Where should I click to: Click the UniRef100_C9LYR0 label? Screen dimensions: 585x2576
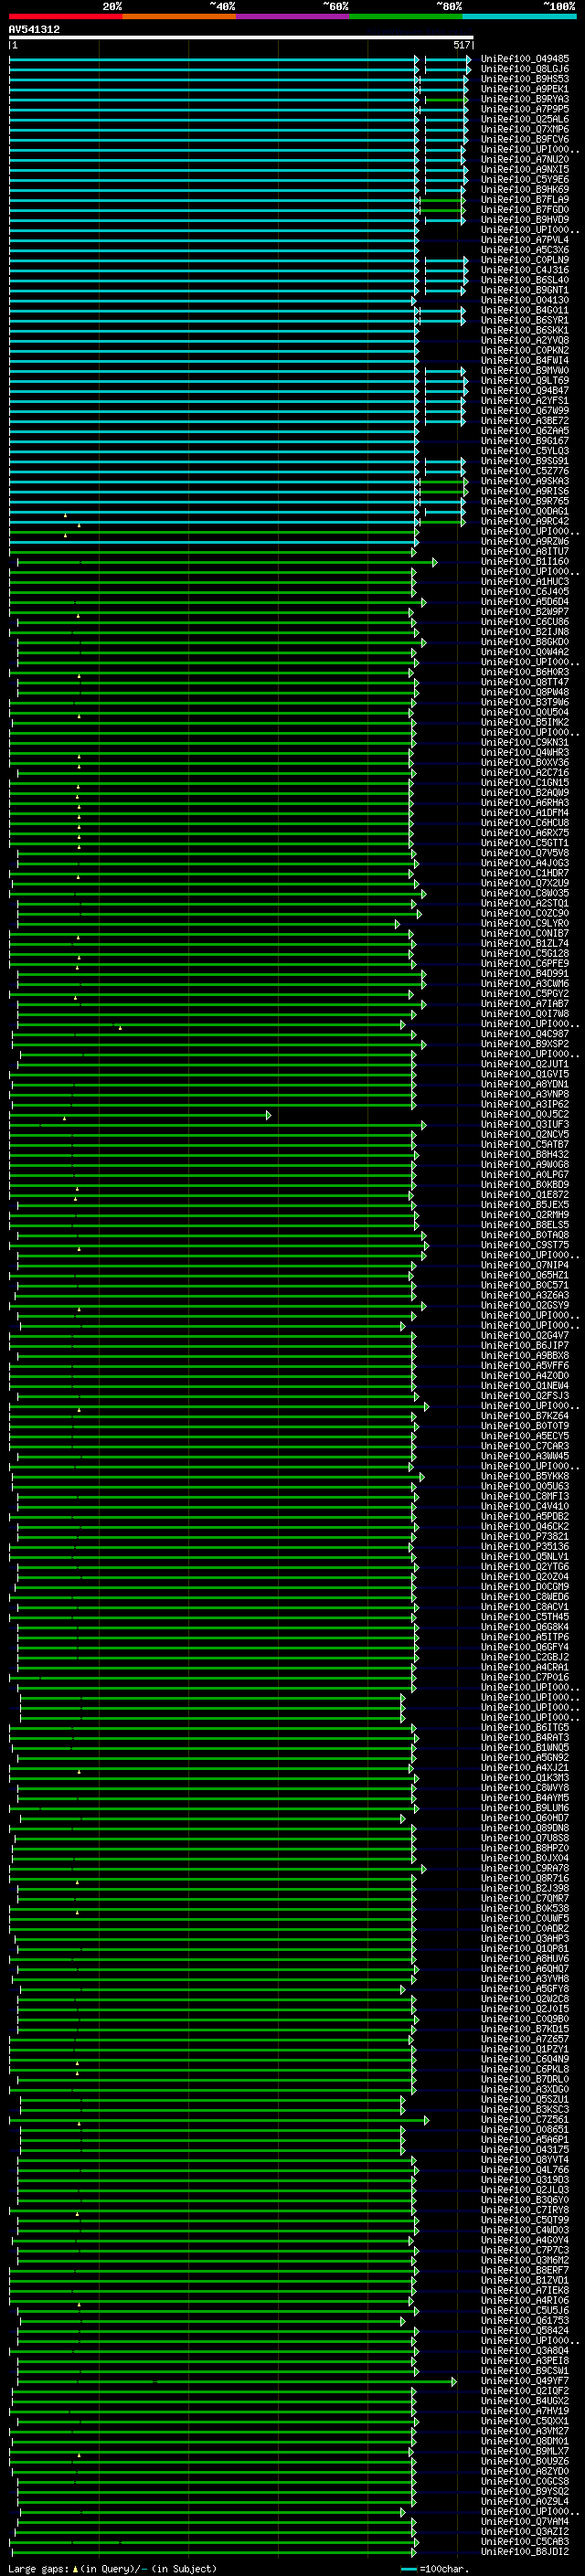(525, 923)
